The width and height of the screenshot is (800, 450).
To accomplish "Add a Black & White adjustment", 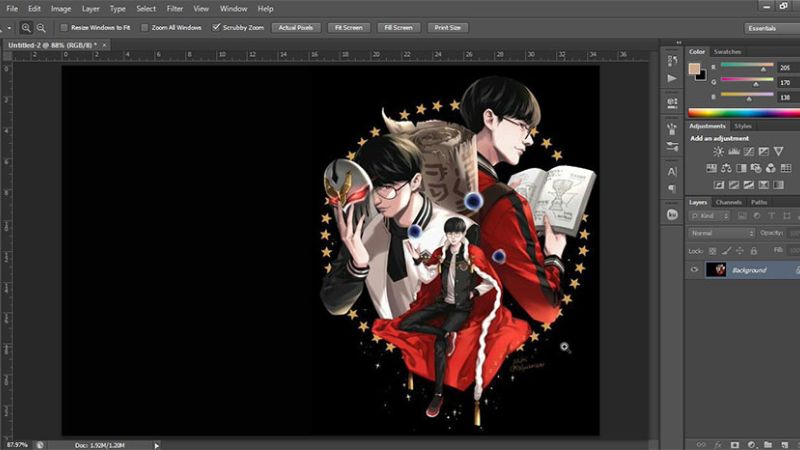I will click(741, 168).
